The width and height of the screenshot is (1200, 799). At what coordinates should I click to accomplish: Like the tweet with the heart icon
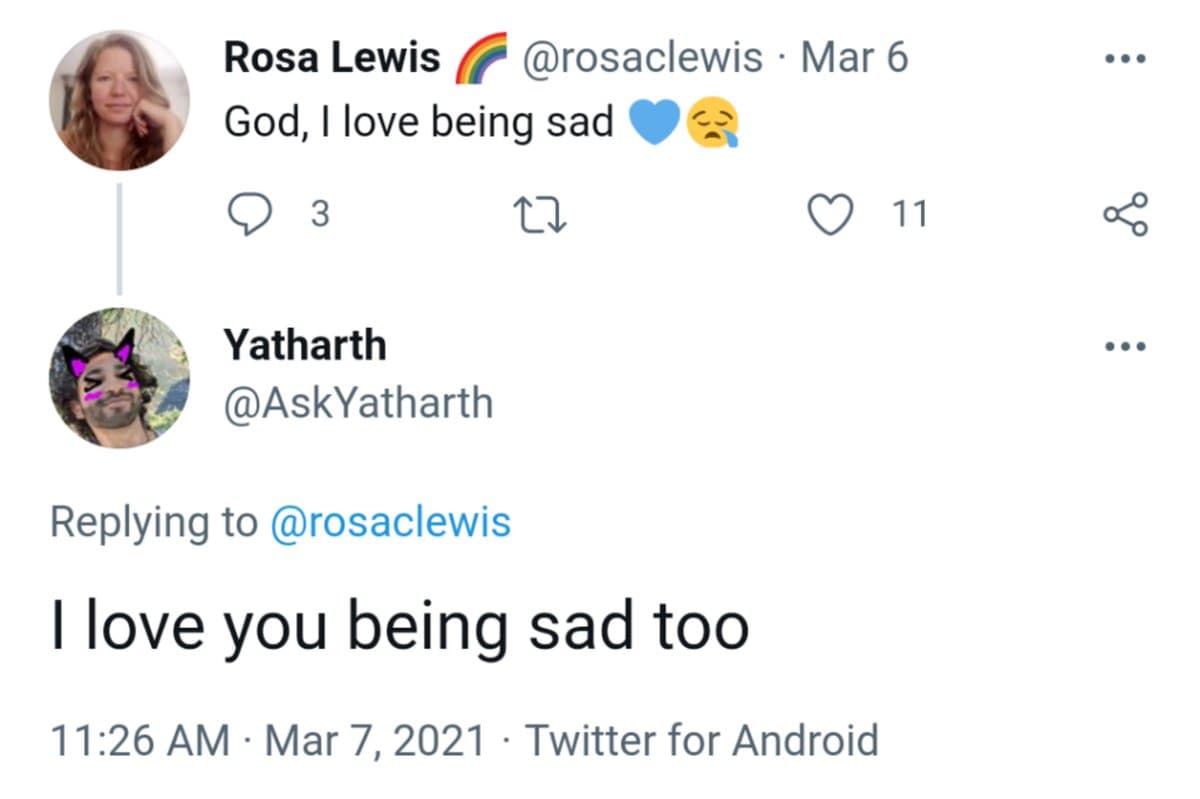point(828,214)
